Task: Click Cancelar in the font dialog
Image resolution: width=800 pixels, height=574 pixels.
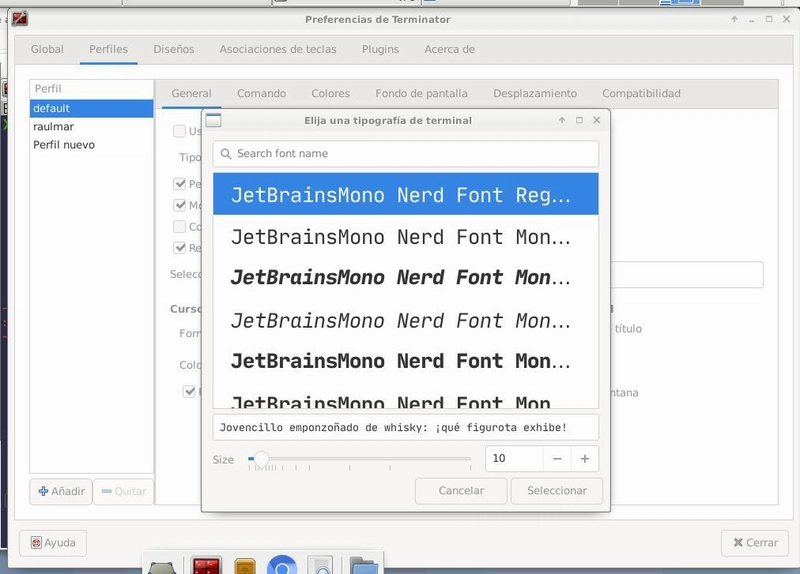Action: click(x=461, y=491)
